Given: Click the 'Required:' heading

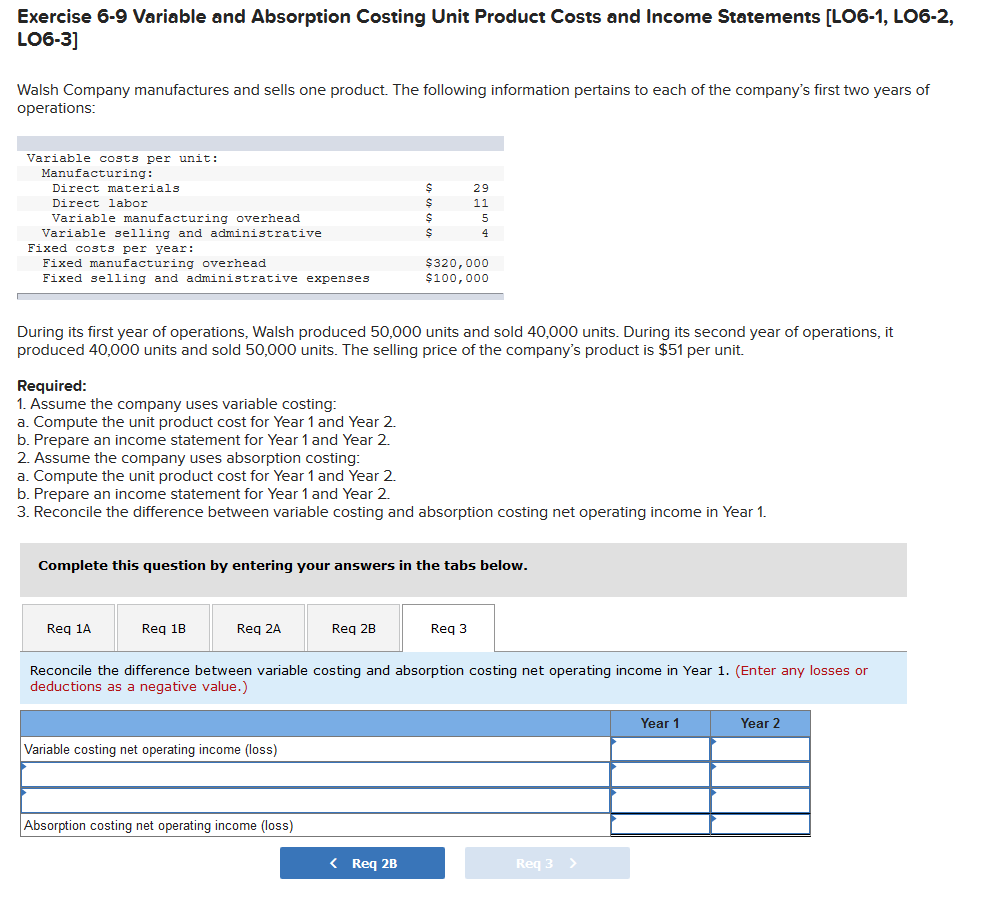Looking at the screenshot, I should (52, 386).
